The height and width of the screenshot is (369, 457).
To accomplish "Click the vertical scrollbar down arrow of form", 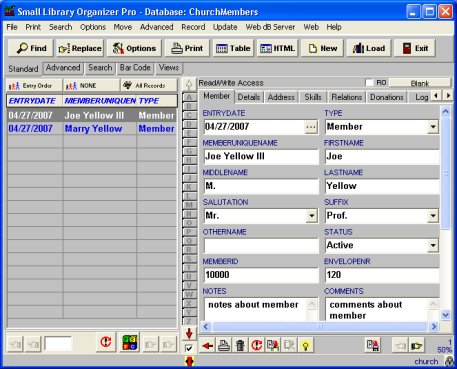I will (446, 315).
